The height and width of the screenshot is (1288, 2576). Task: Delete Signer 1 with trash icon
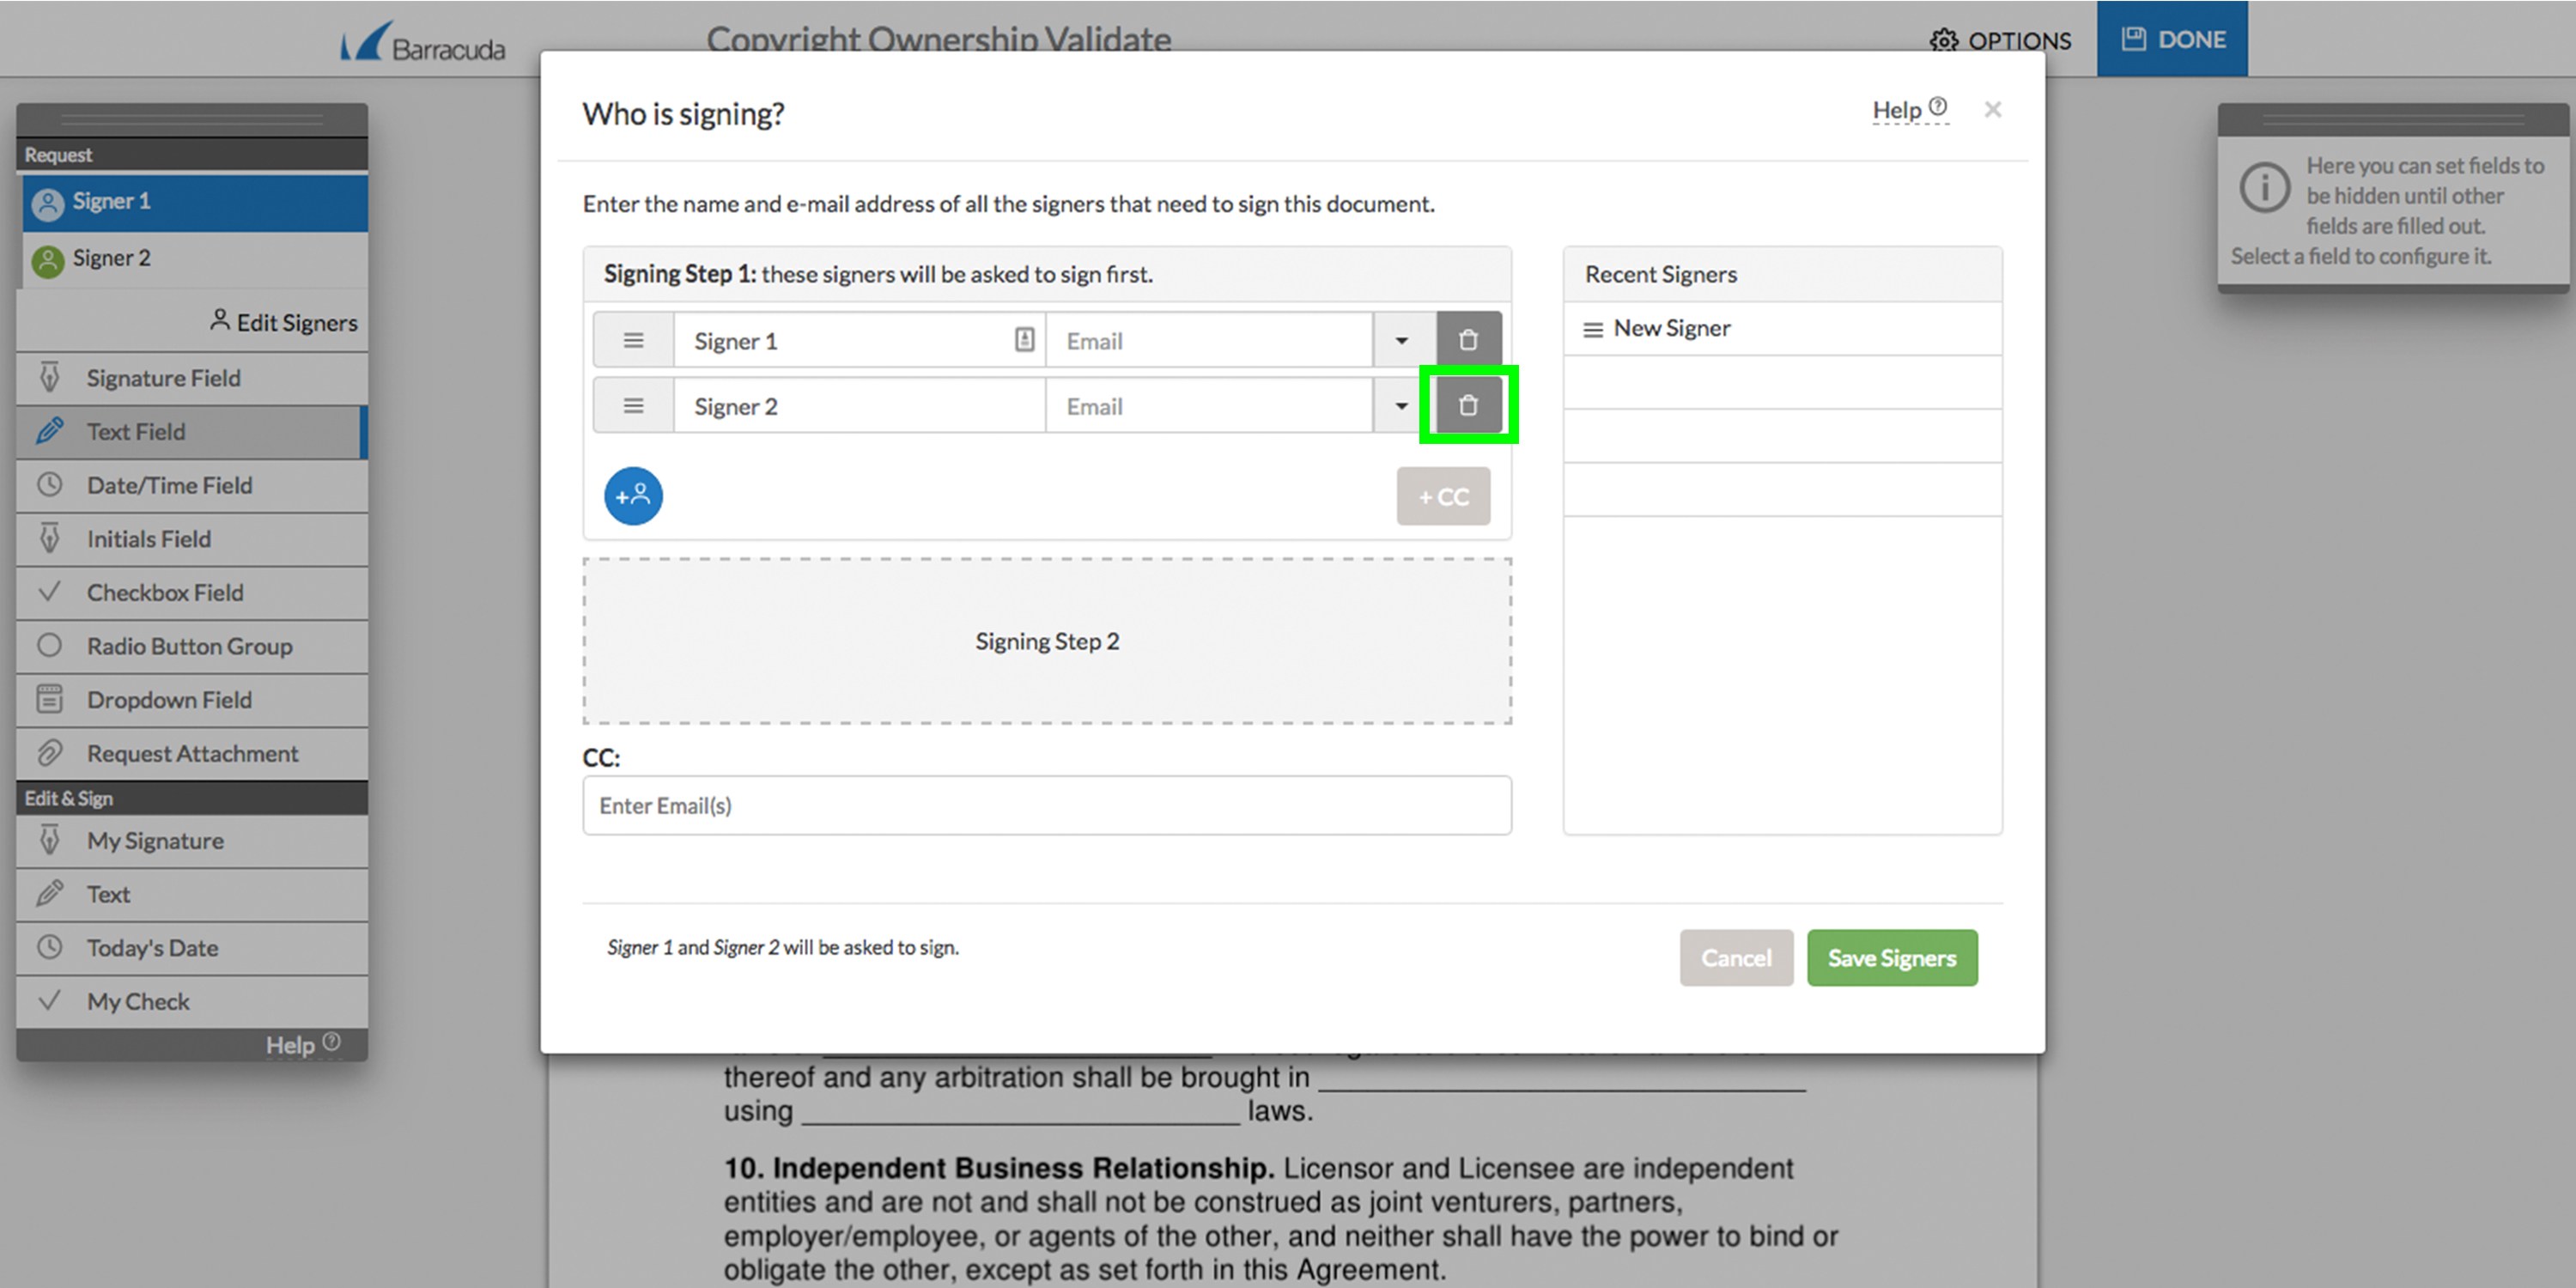point(1467,340)
